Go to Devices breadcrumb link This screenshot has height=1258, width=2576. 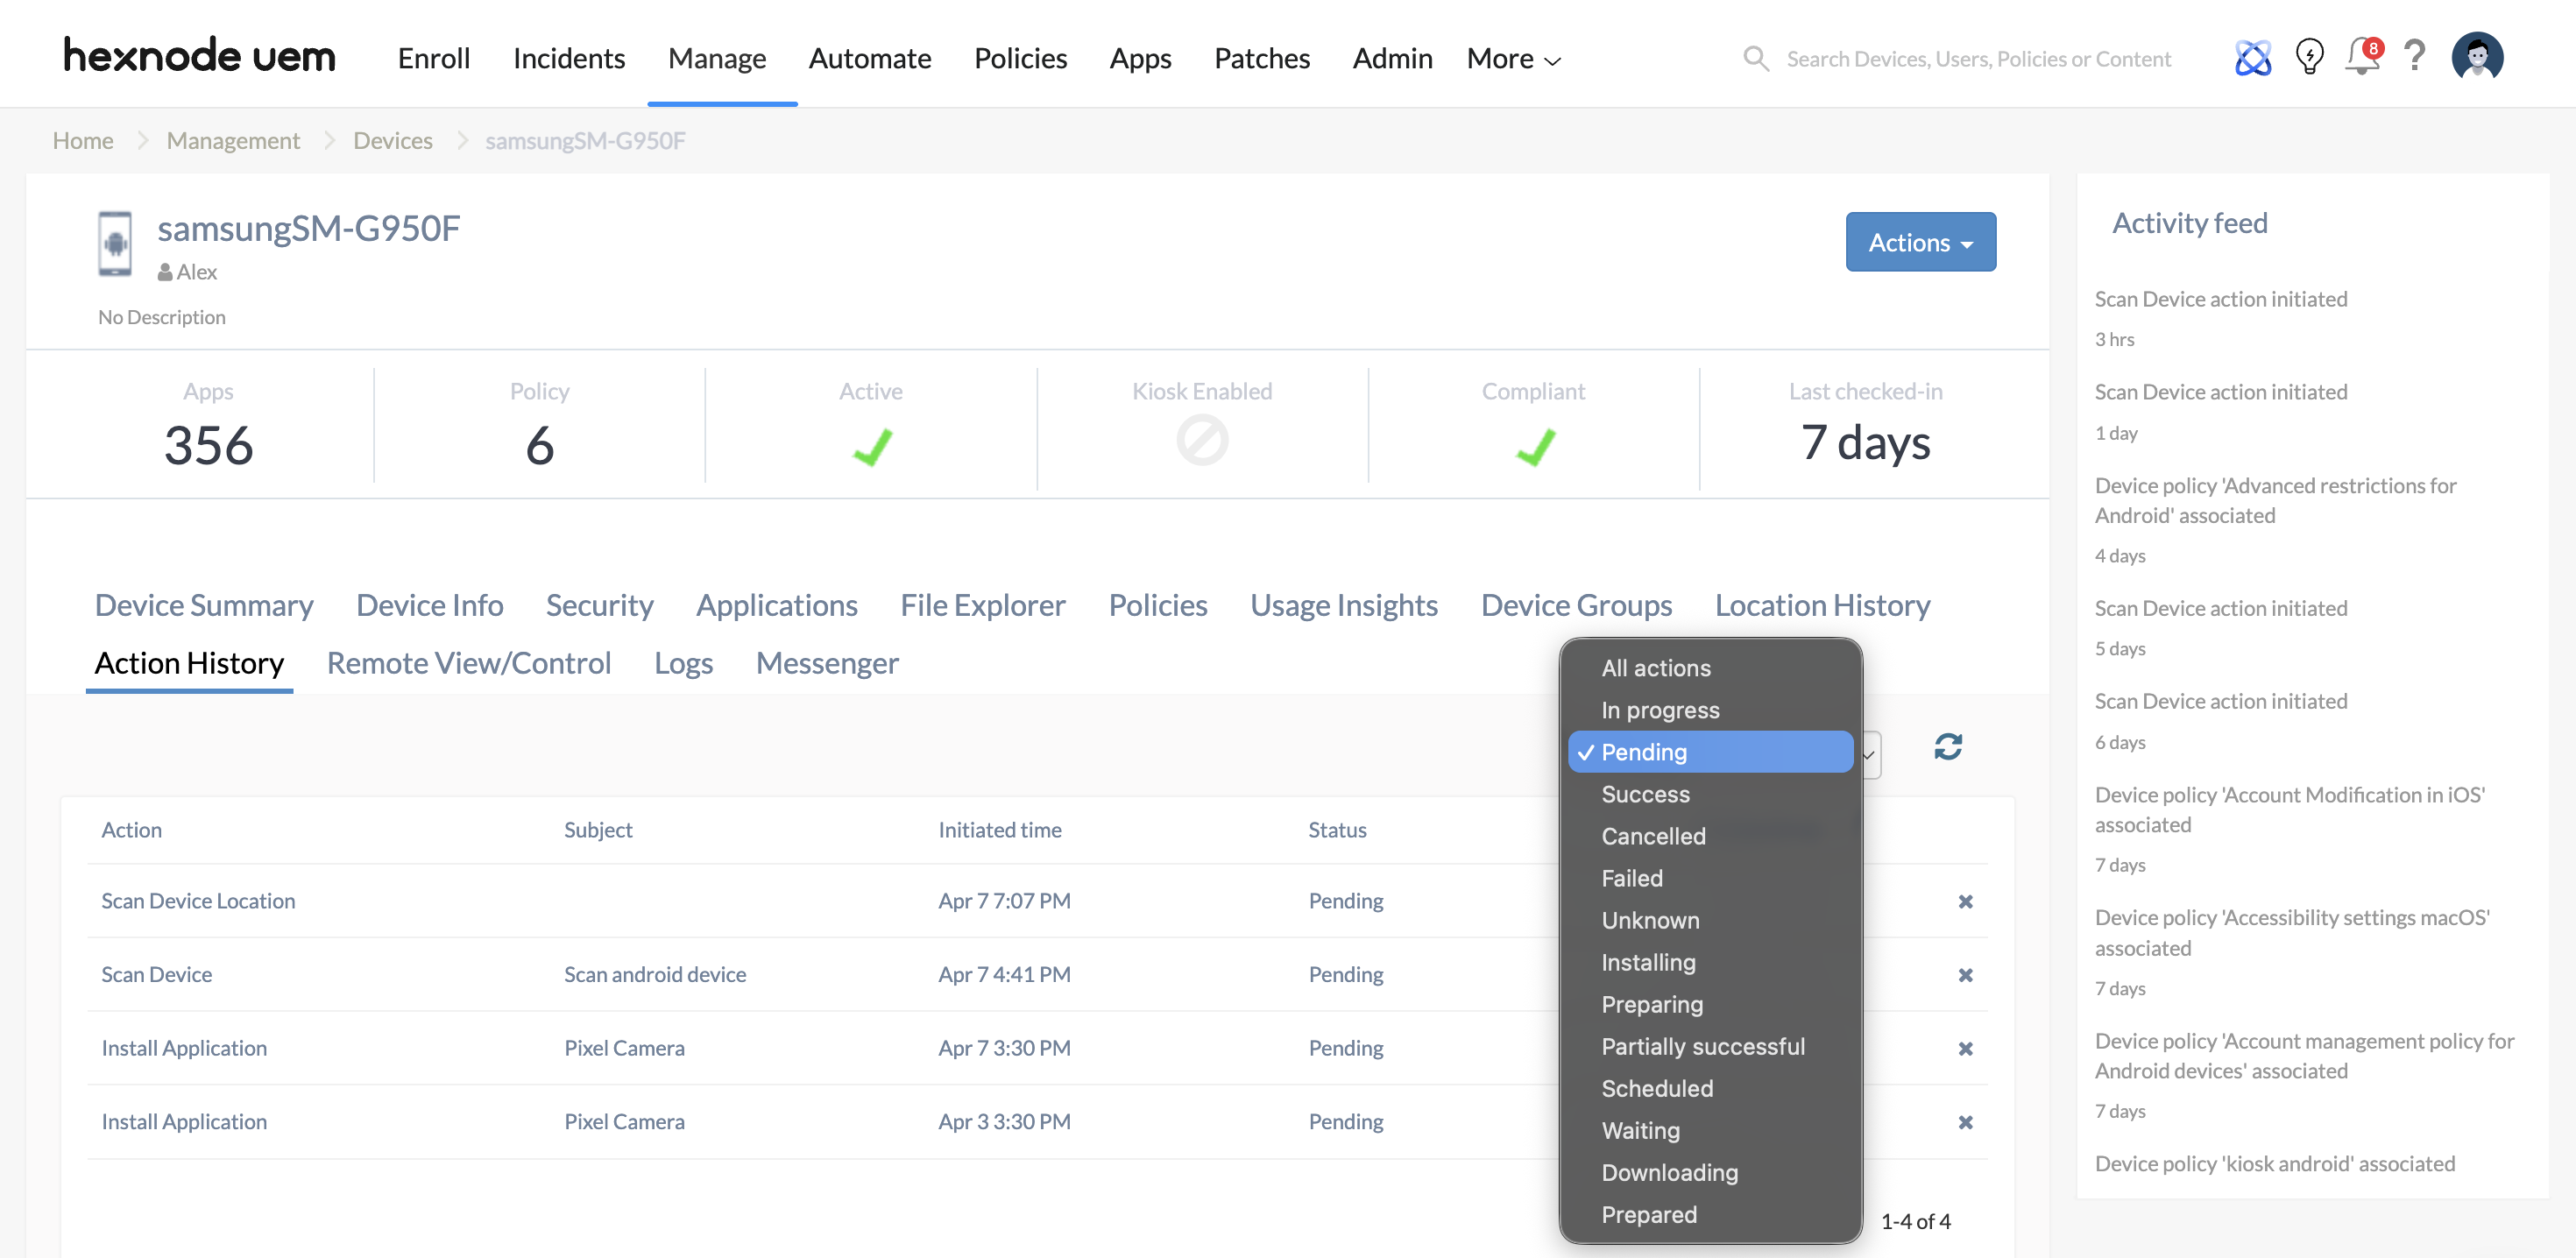click(x=392, y=141)
